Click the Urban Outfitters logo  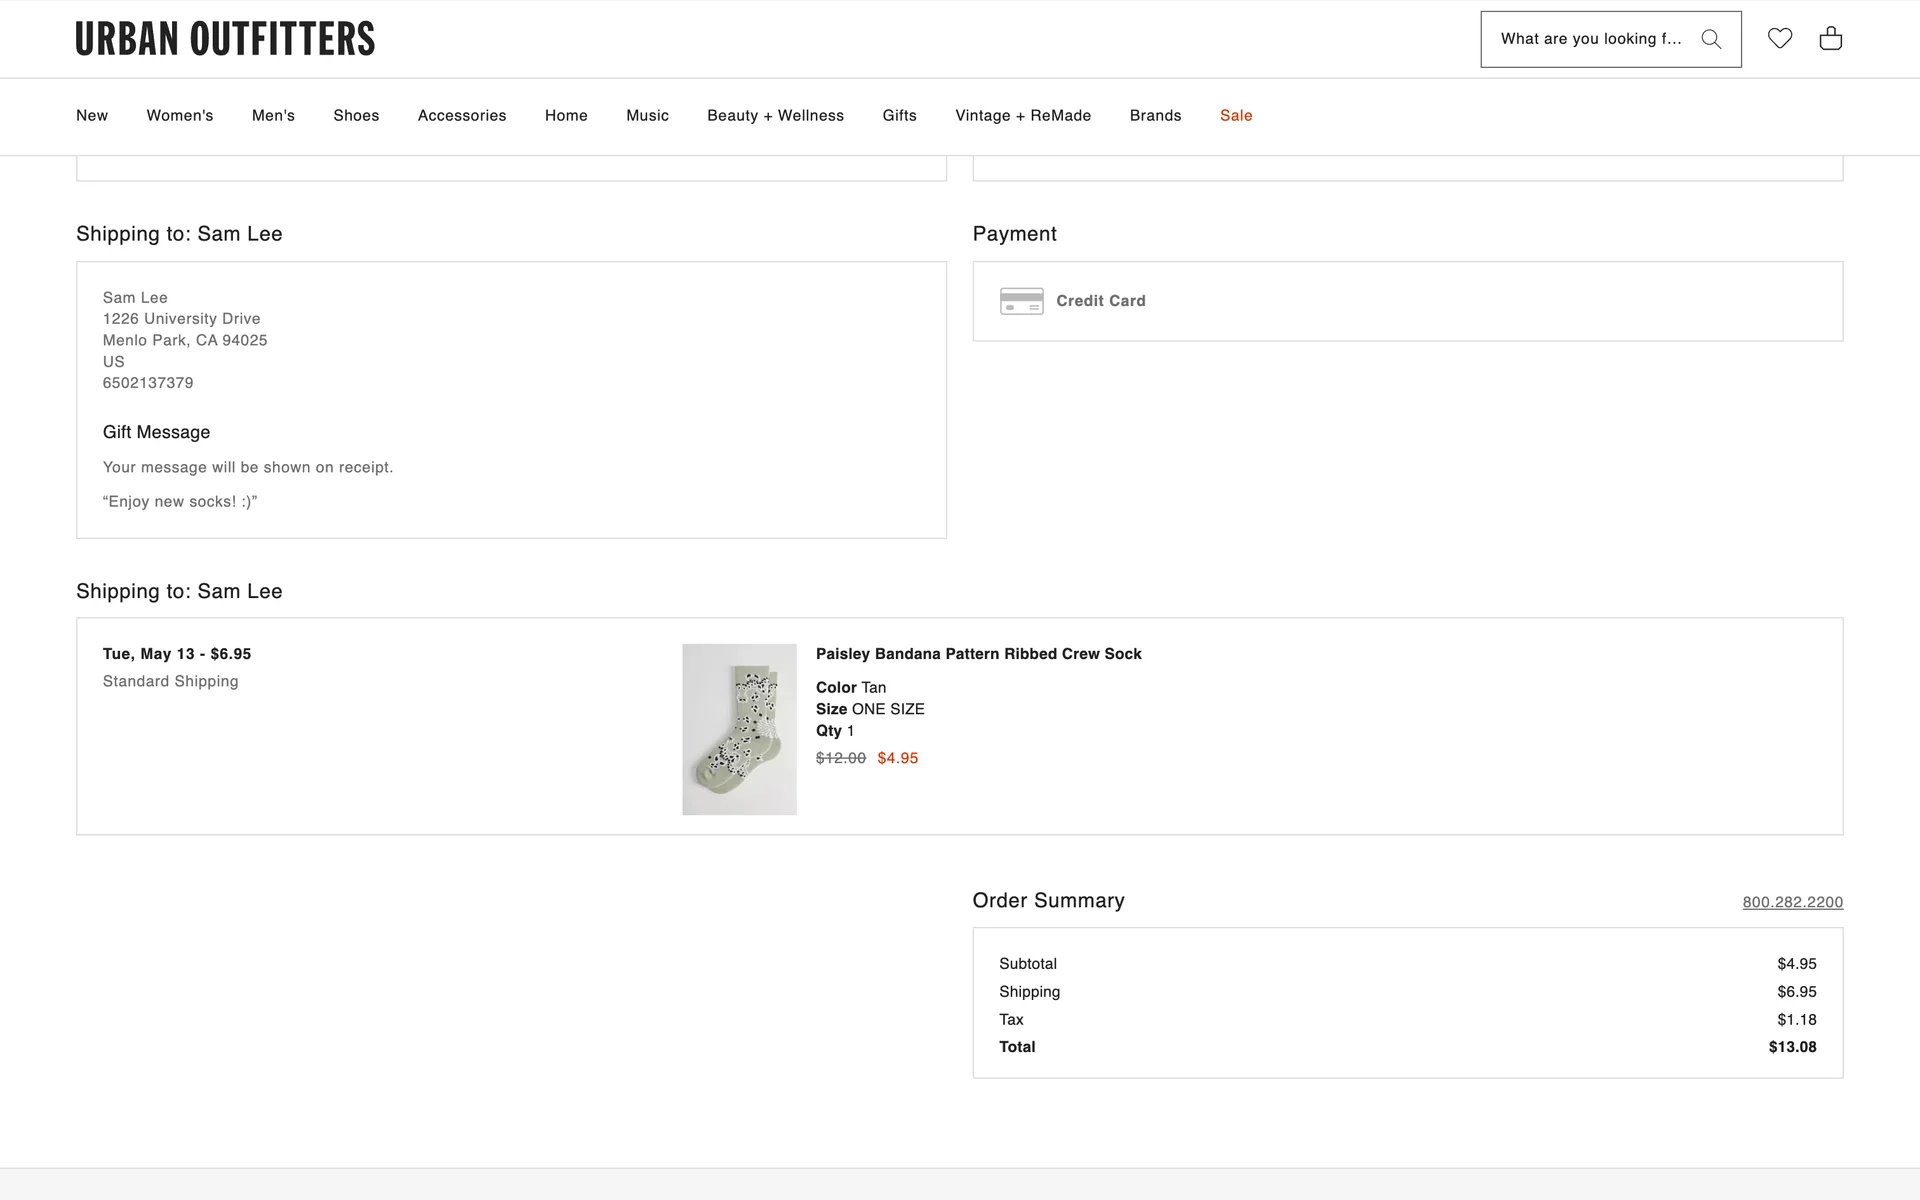click(225, 39)
